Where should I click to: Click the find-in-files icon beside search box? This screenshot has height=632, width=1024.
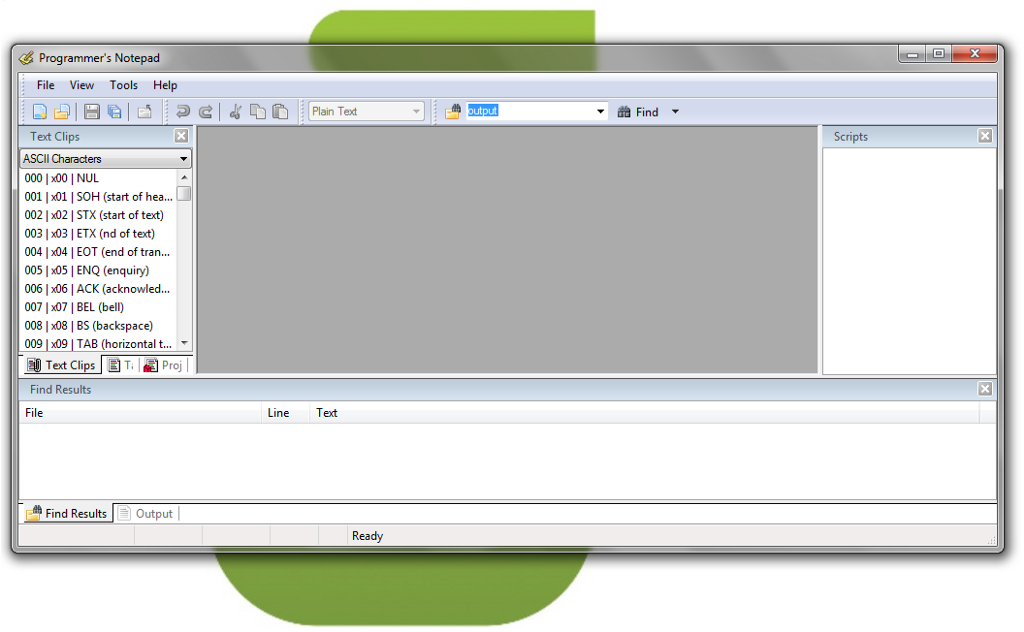tap(453, 112)
